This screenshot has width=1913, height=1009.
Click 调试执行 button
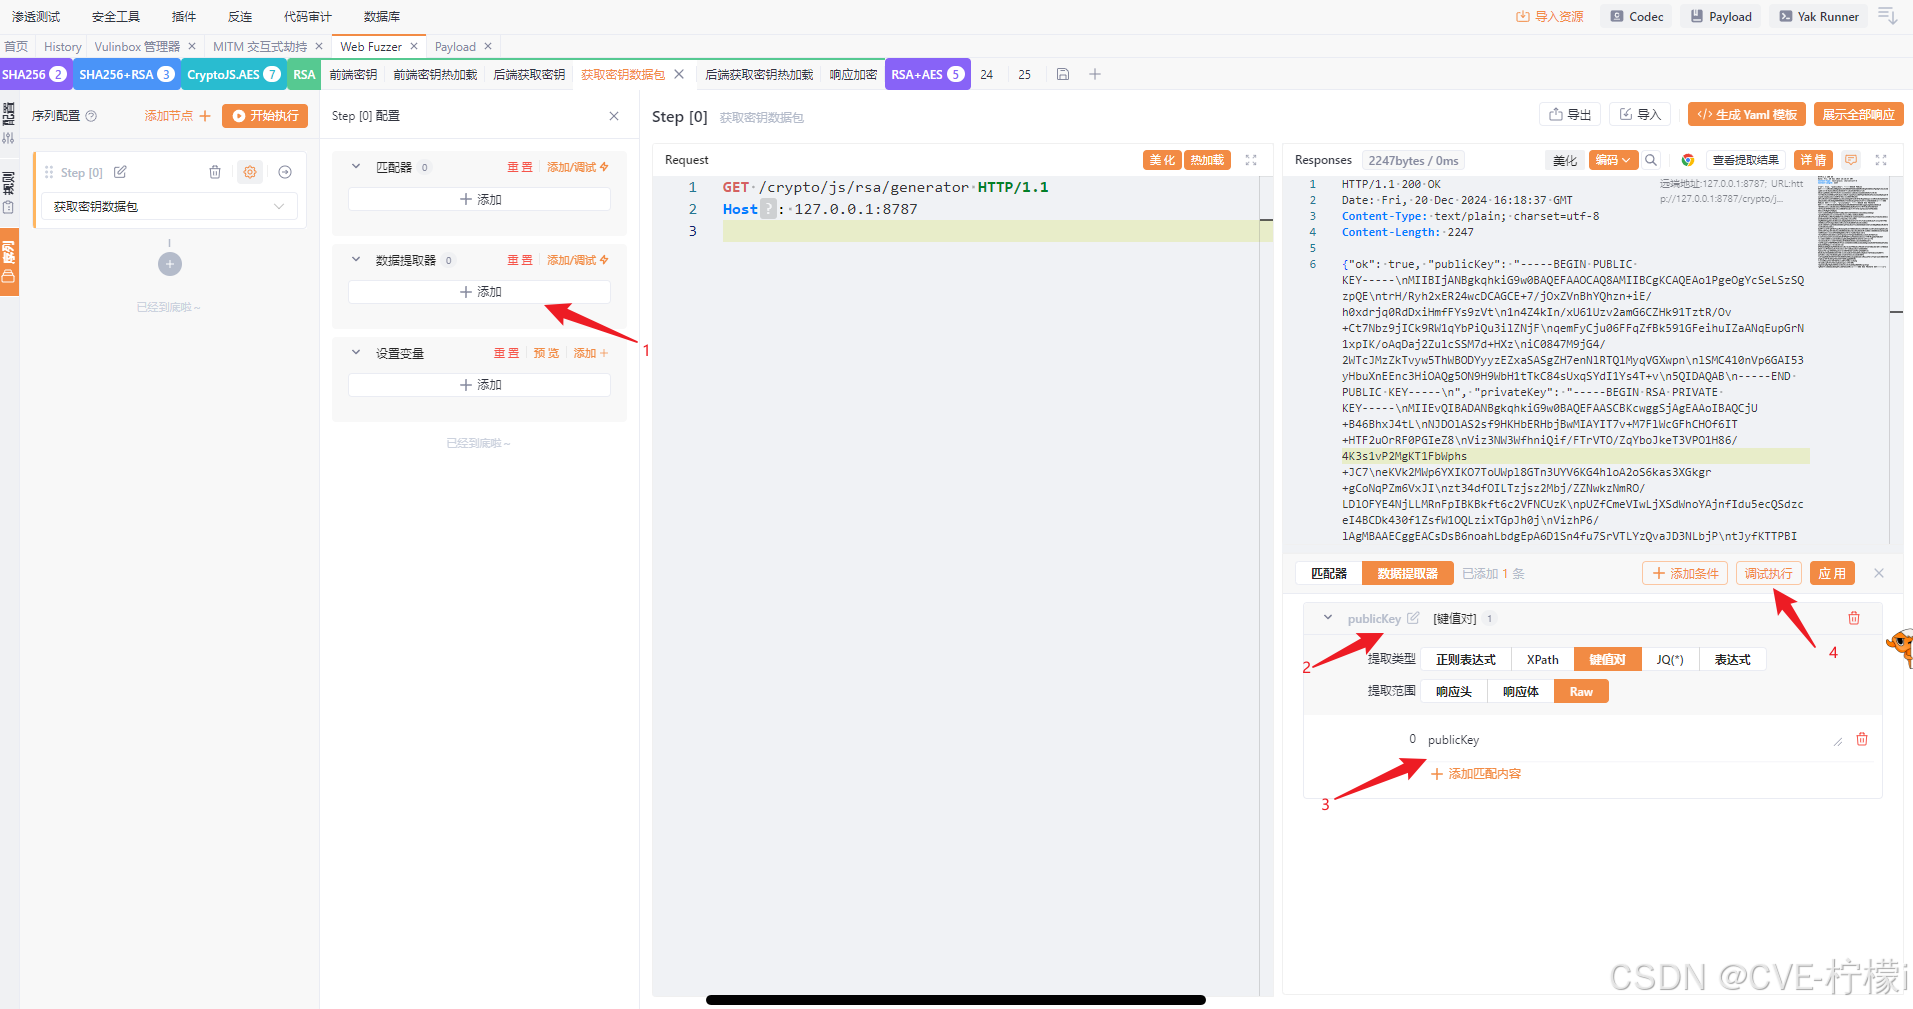[x=1768, y=573]
